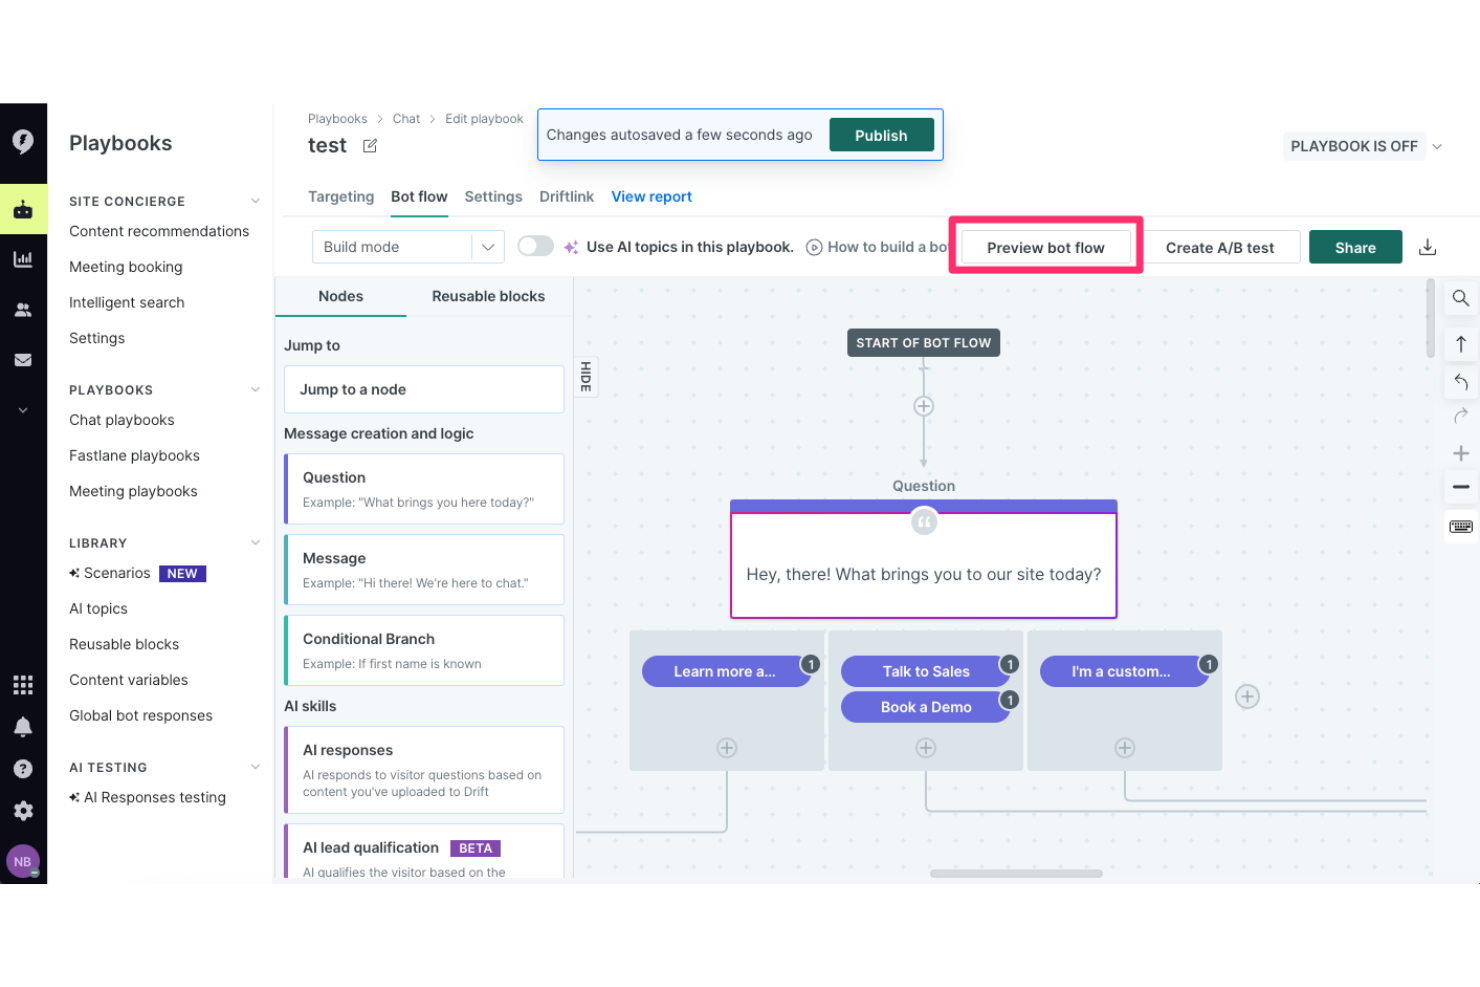Open the notifications bell icon
The height and width of the screenshot is (987, 1480).
click(x=23, y=727)
